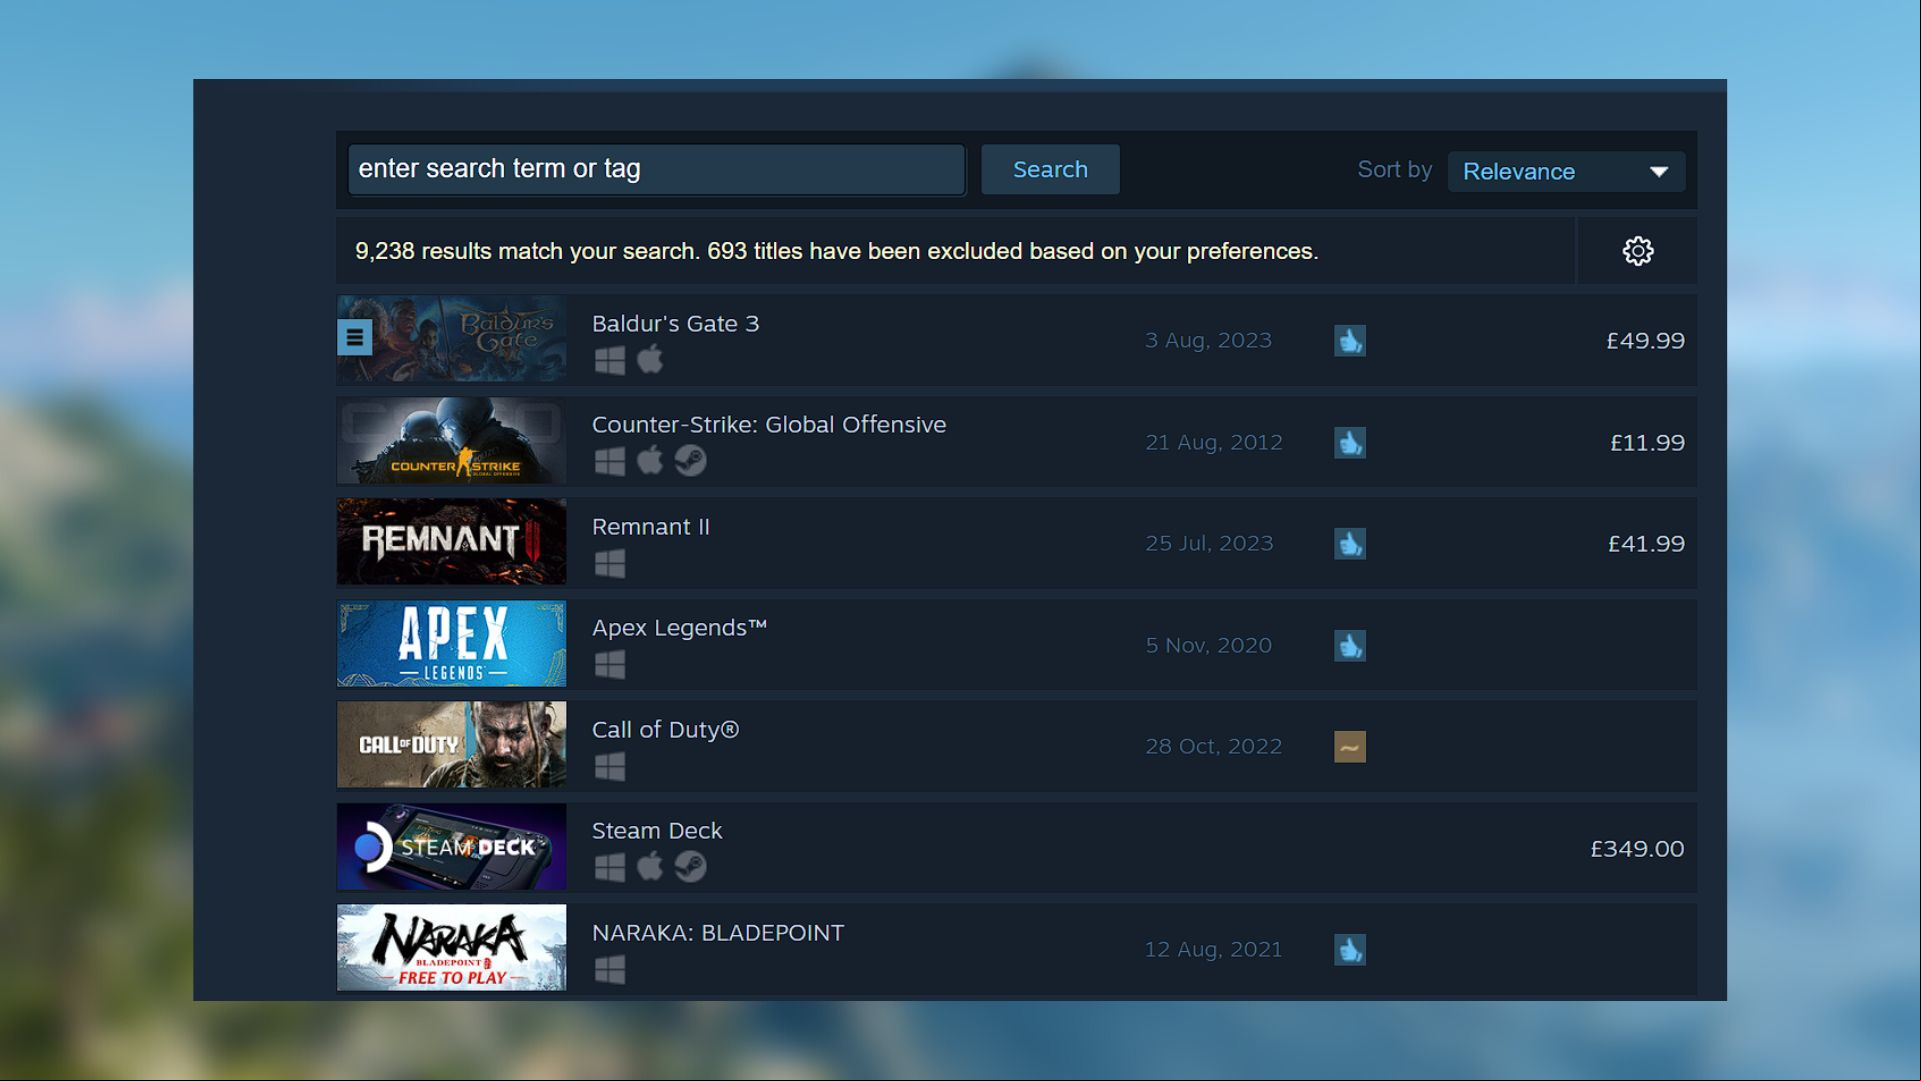Screen dimensions: 1921x1081
Task: Click the release date 12 Aug, 2021
Action: pos(1213,950)
